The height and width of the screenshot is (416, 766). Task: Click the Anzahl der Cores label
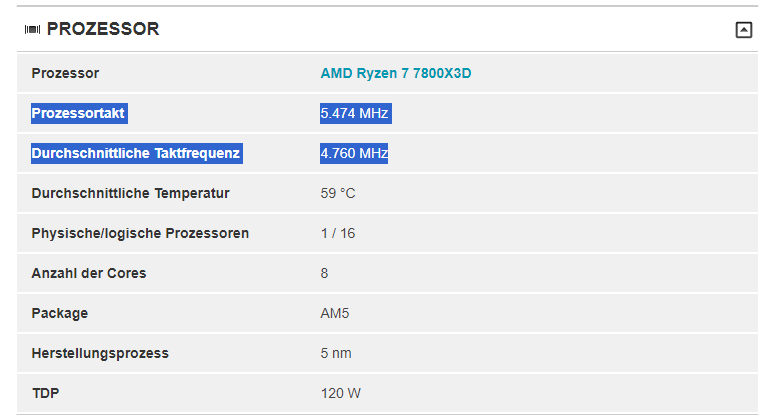[x=89, y=273]
